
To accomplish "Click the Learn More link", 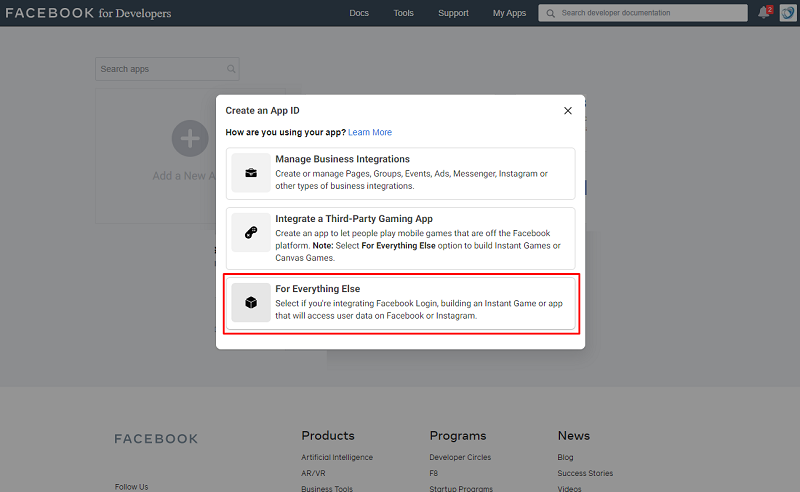I will (x=370, y=132).
